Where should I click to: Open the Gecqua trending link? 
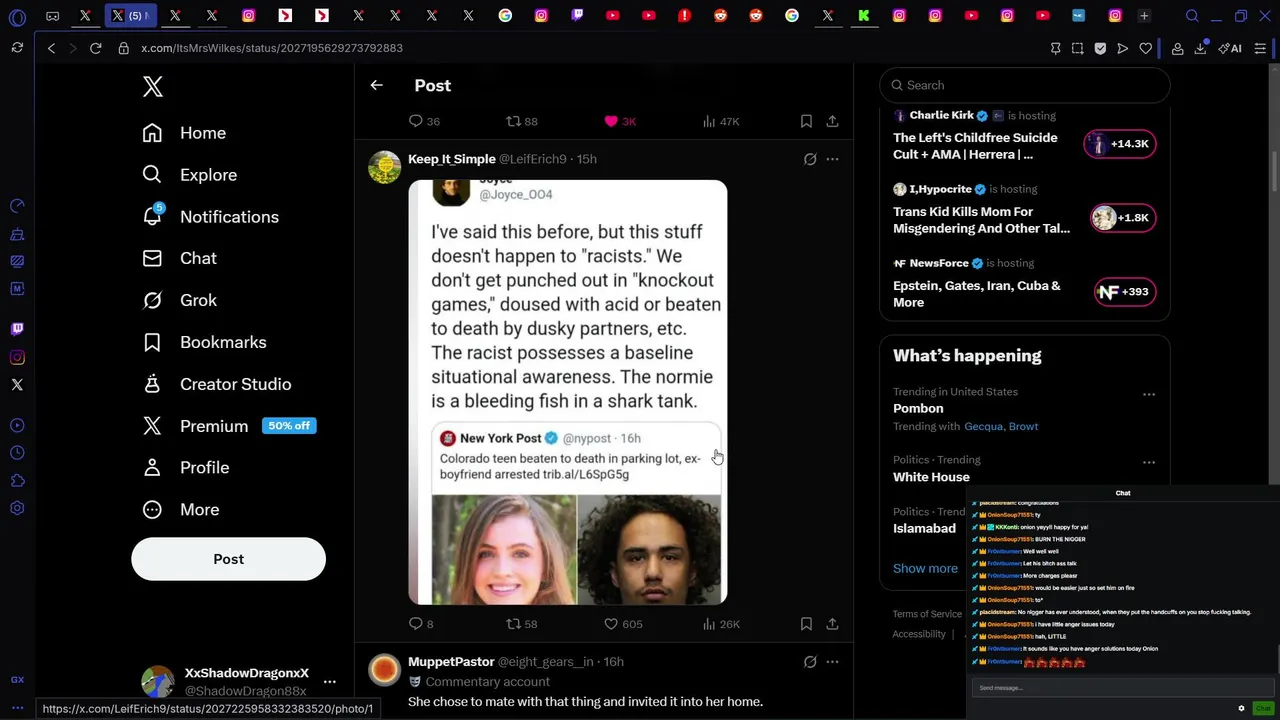point(983,426)
